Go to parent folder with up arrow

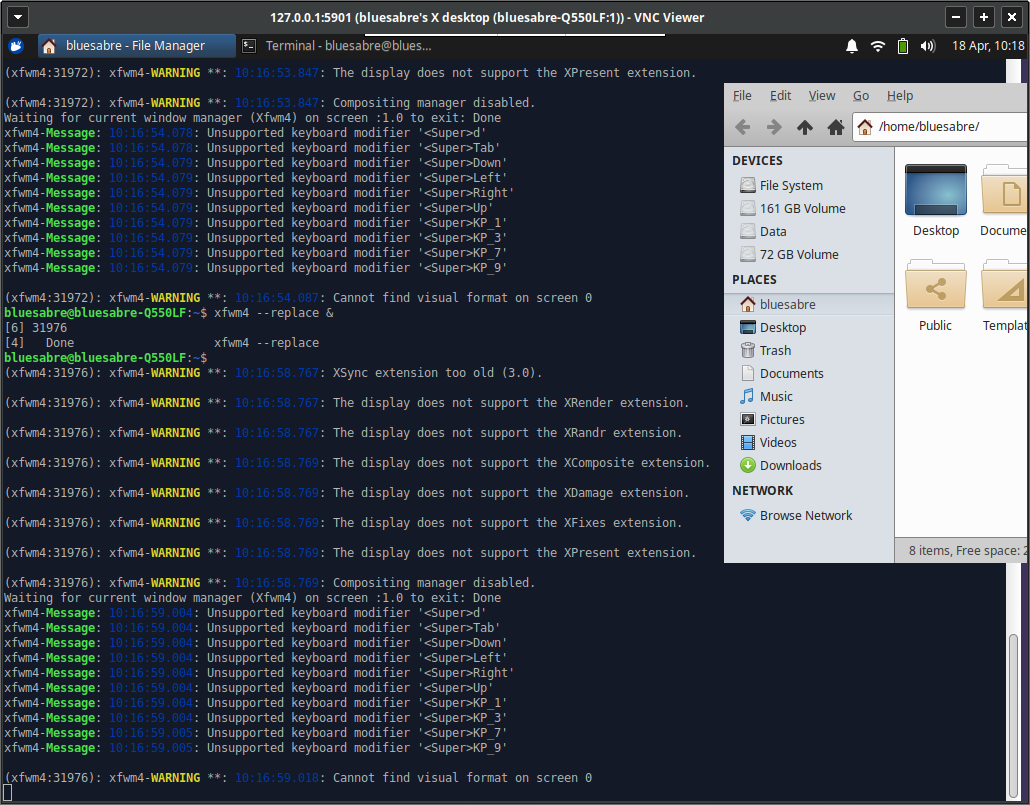[x=804, y=127]
